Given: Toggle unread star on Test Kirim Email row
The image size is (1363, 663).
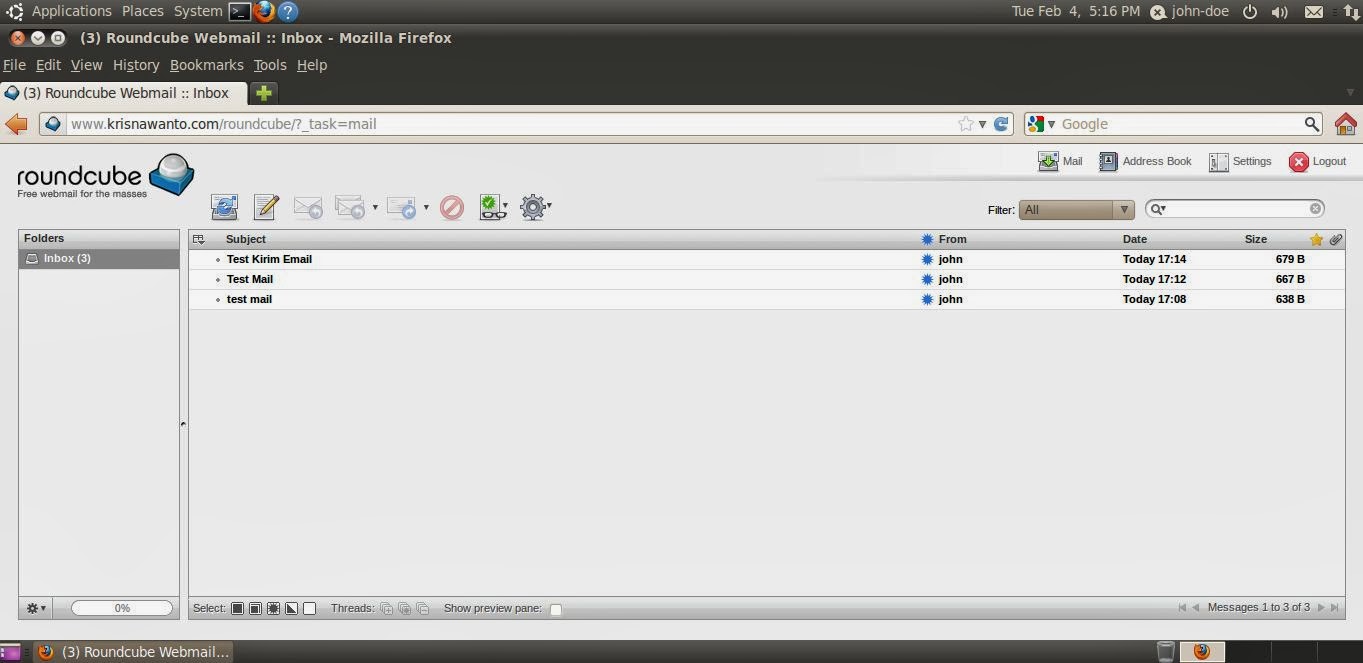Looking at the screenshot, I should coord(927,259).
